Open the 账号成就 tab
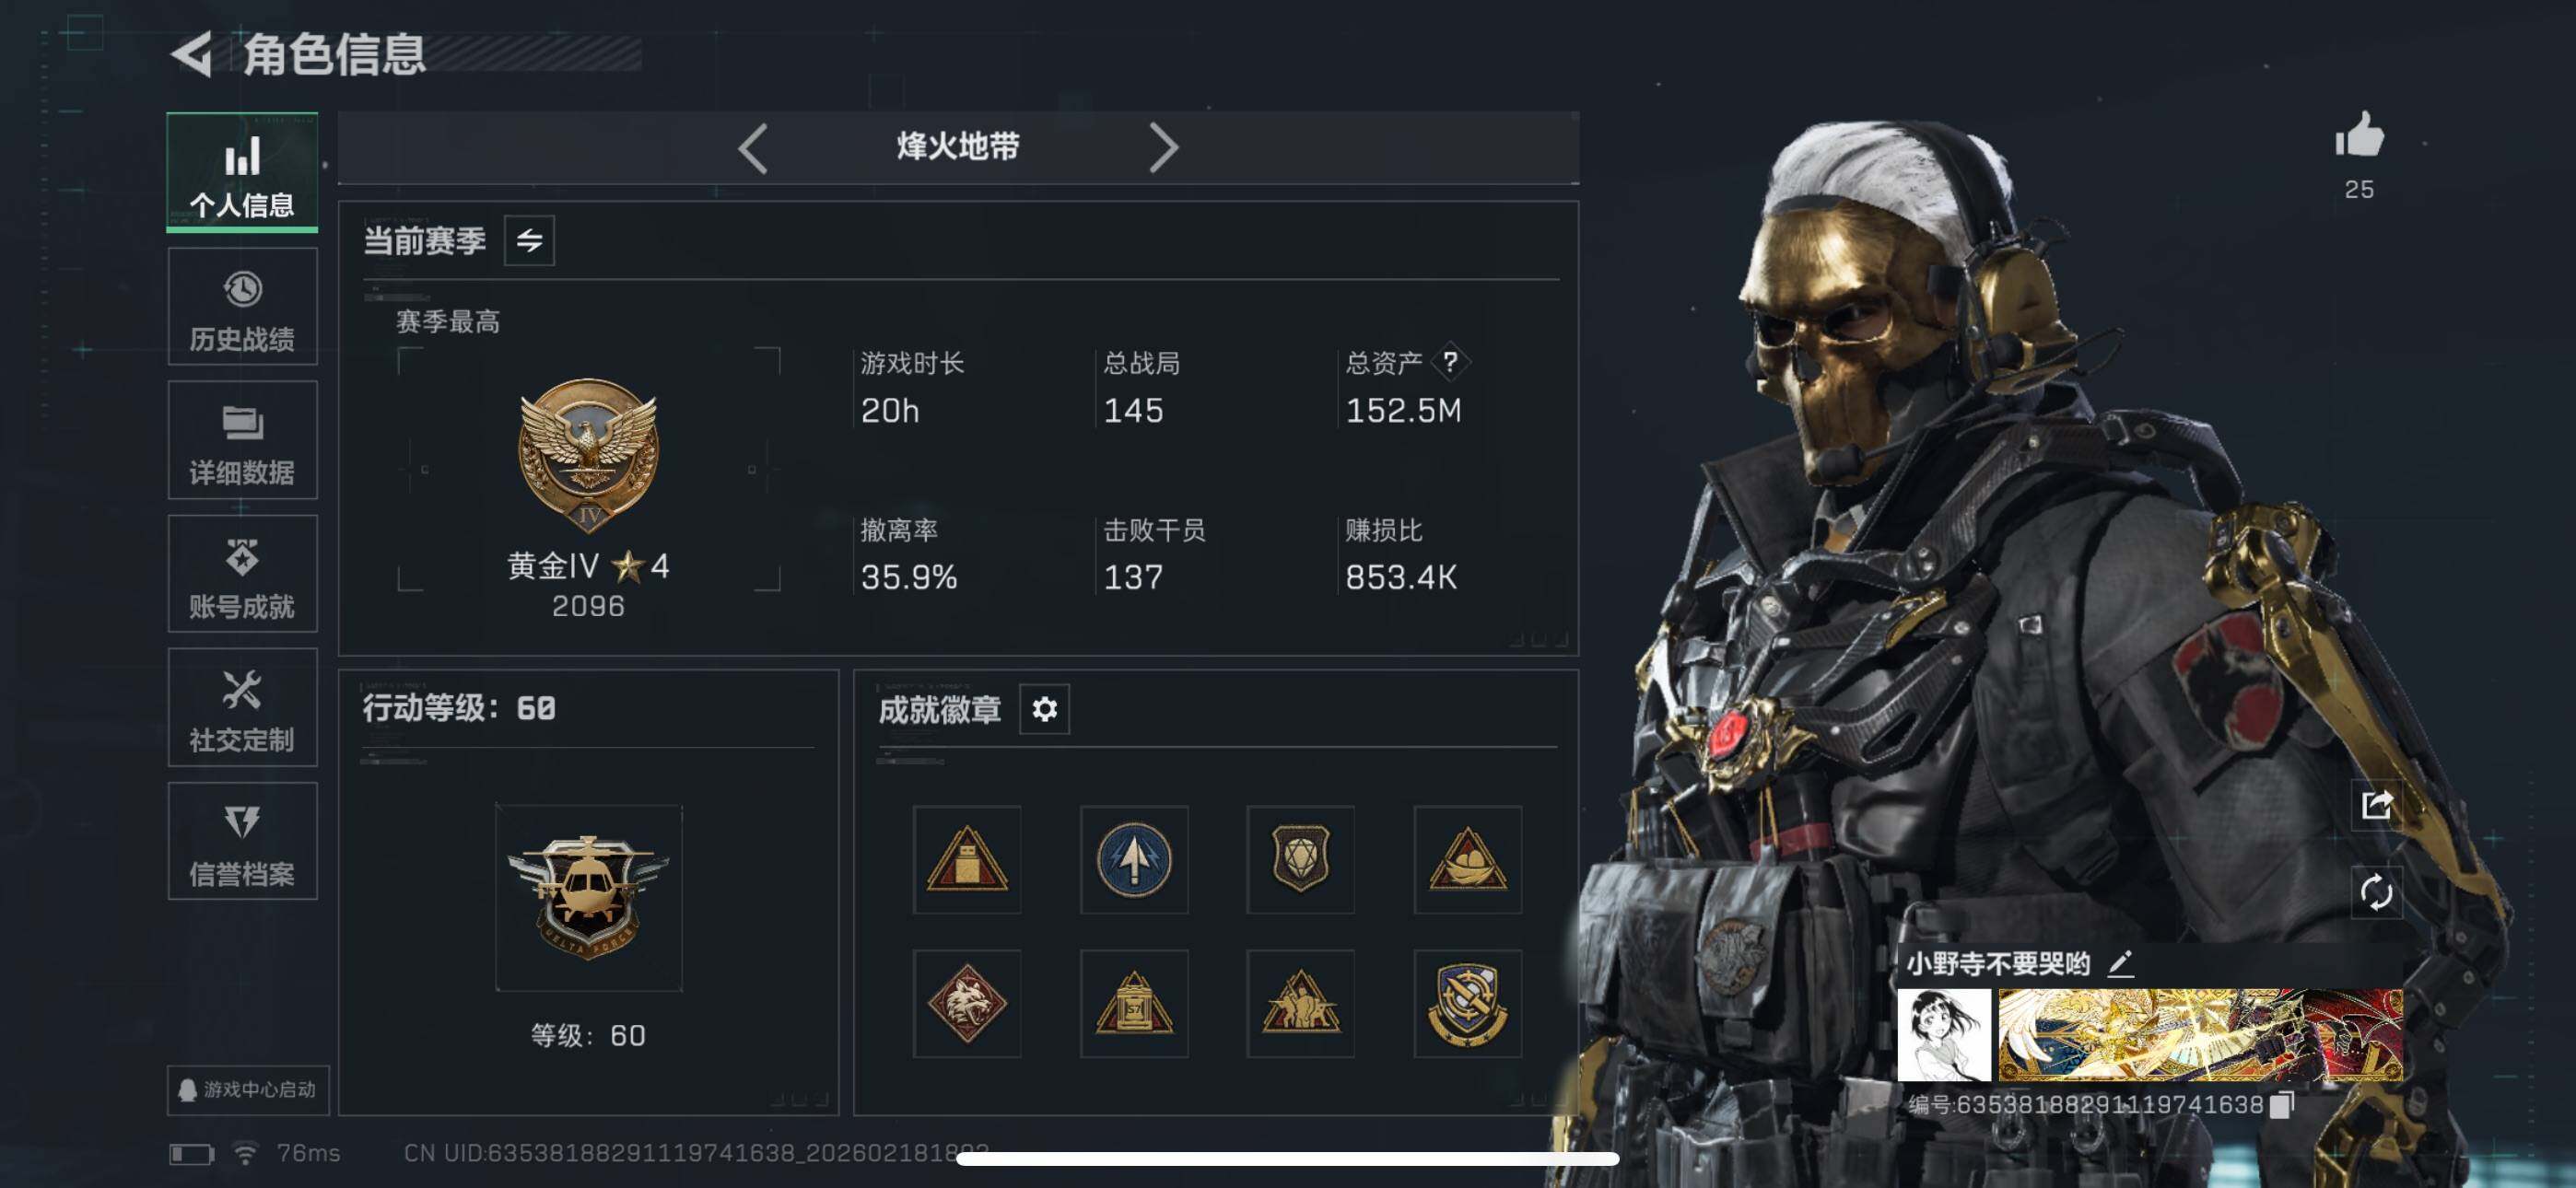 (x=242, y=574)
